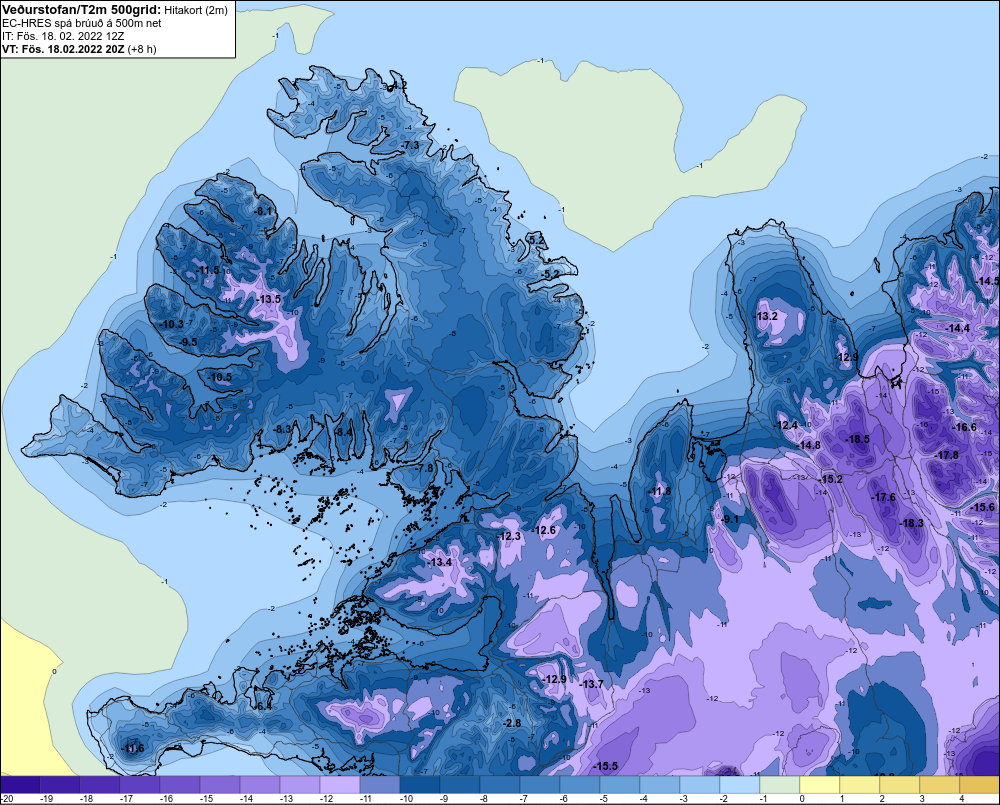Click the -12.3 temperature value
1000x805 pixels.
click(509, 536)
